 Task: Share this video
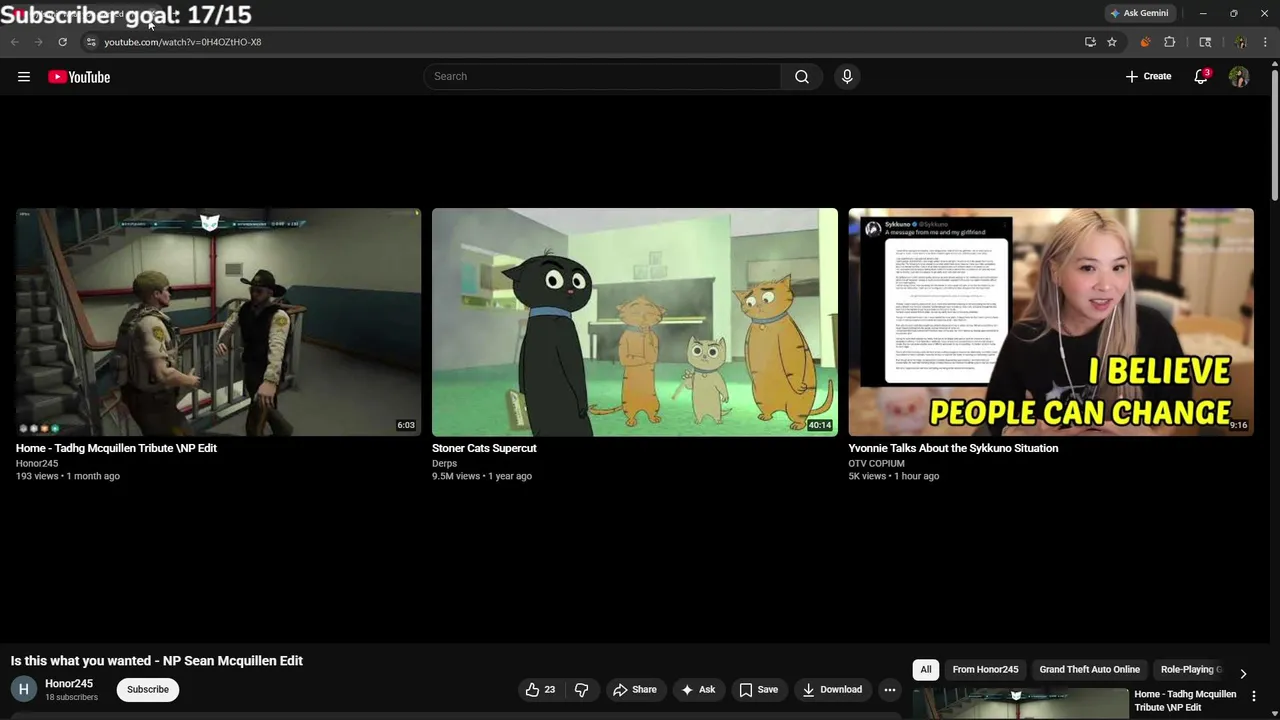pos(635,690)
